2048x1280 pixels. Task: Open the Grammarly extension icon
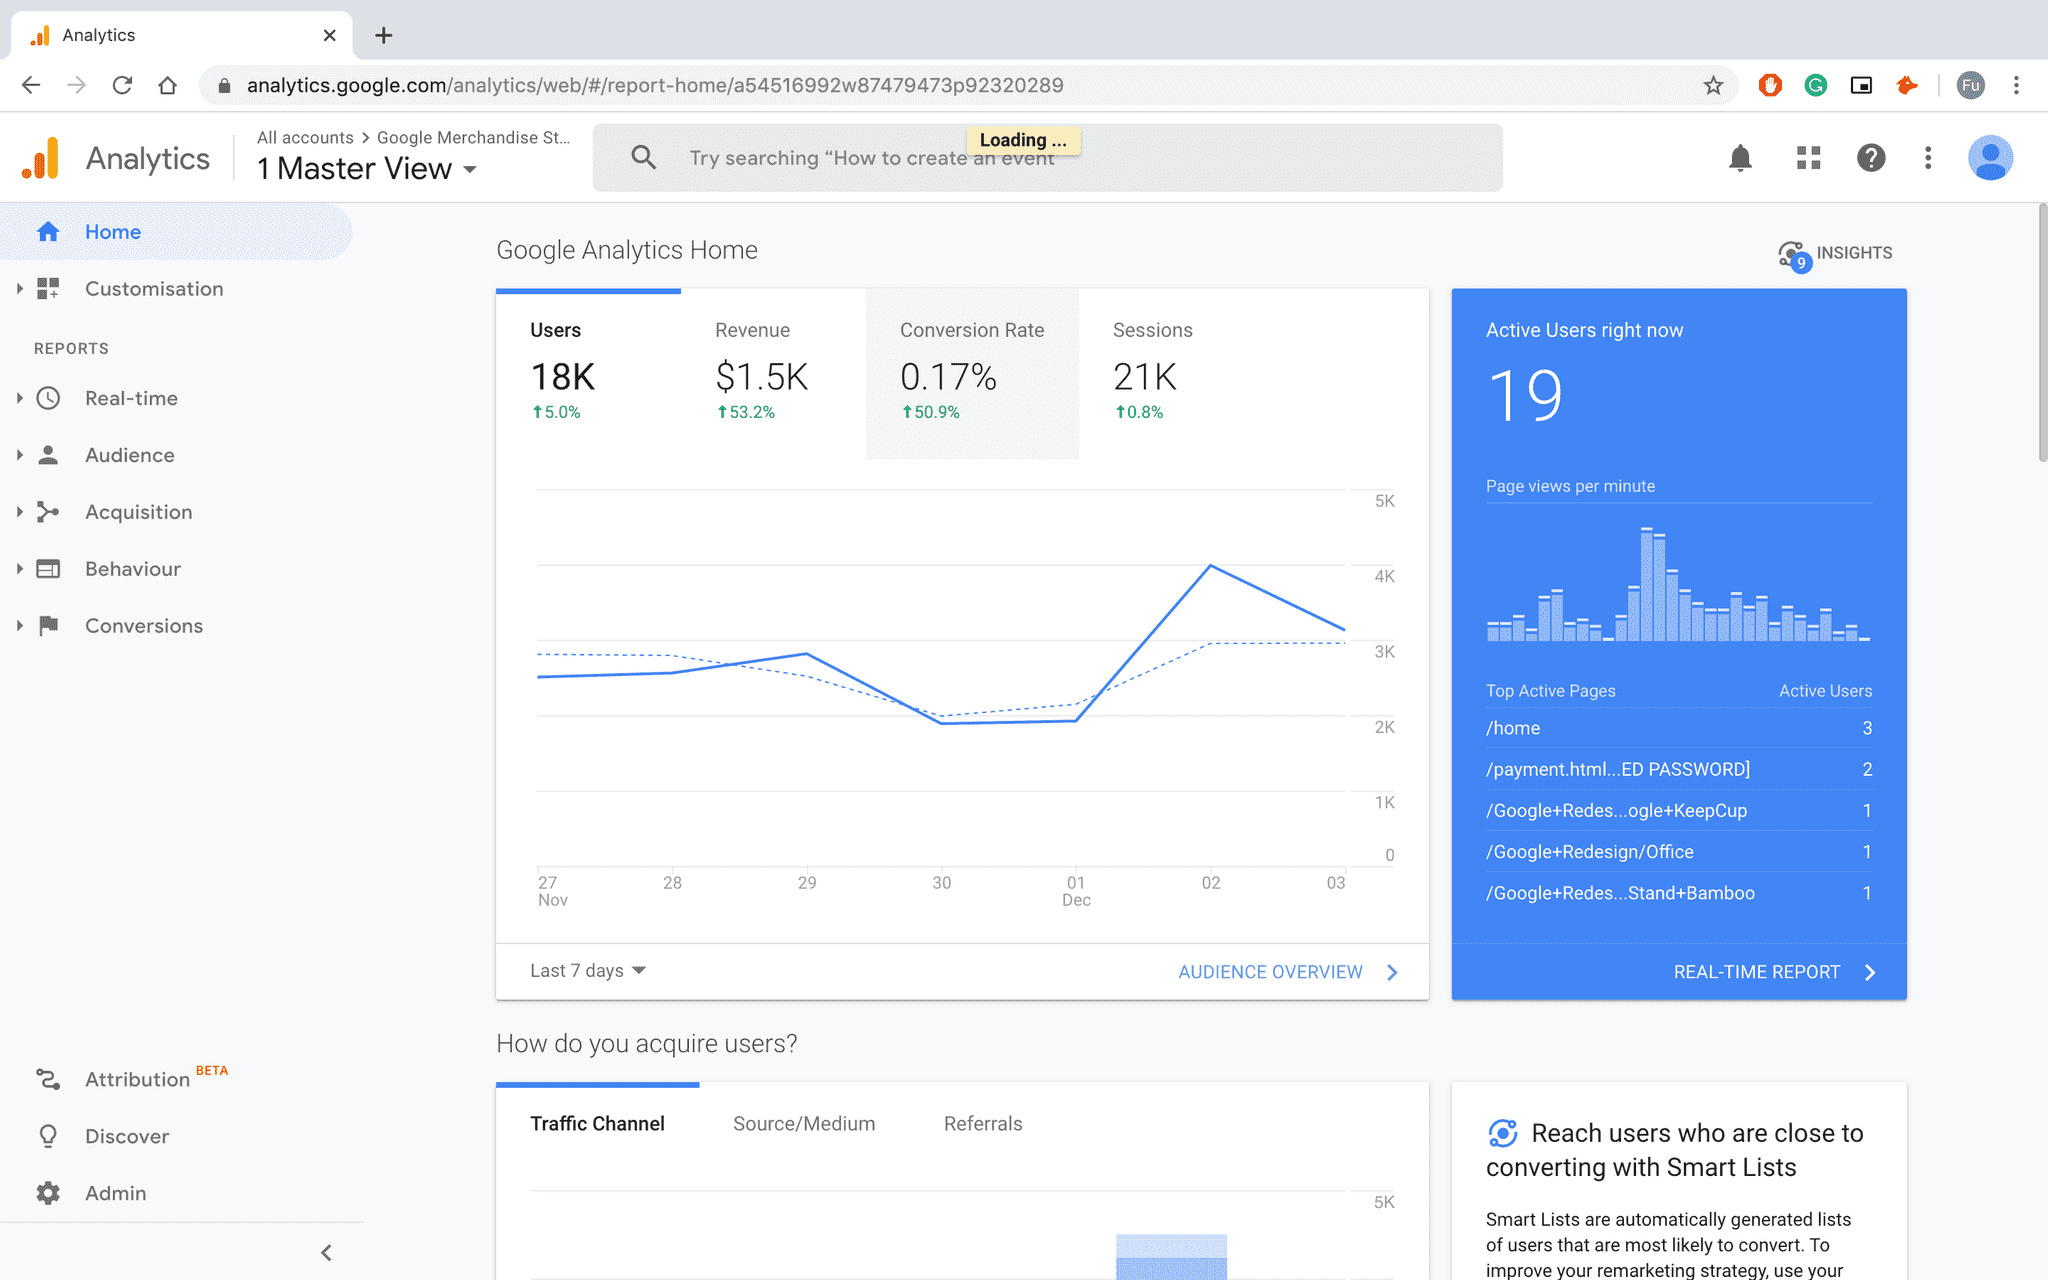(1816, 86)
